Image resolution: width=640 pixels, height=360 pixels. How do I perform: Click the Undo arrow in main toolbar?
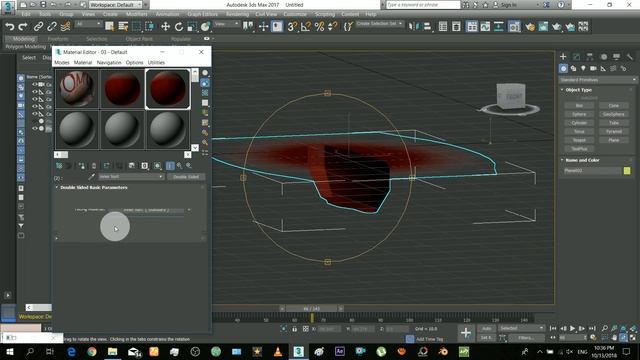10,27
